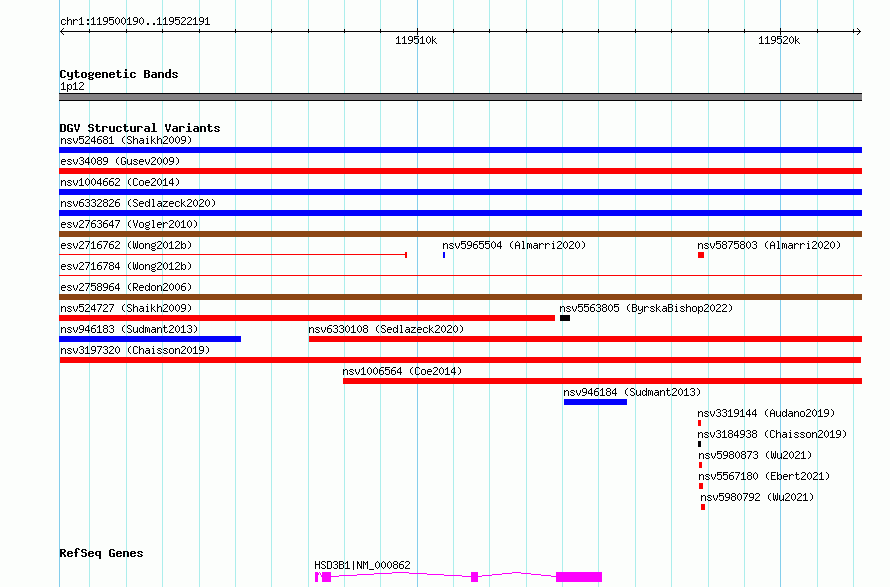The width and height of the screenshot is (890, 587).
Task: Click the 1p12 cytogenetic band bar
Action: (460, 97)
